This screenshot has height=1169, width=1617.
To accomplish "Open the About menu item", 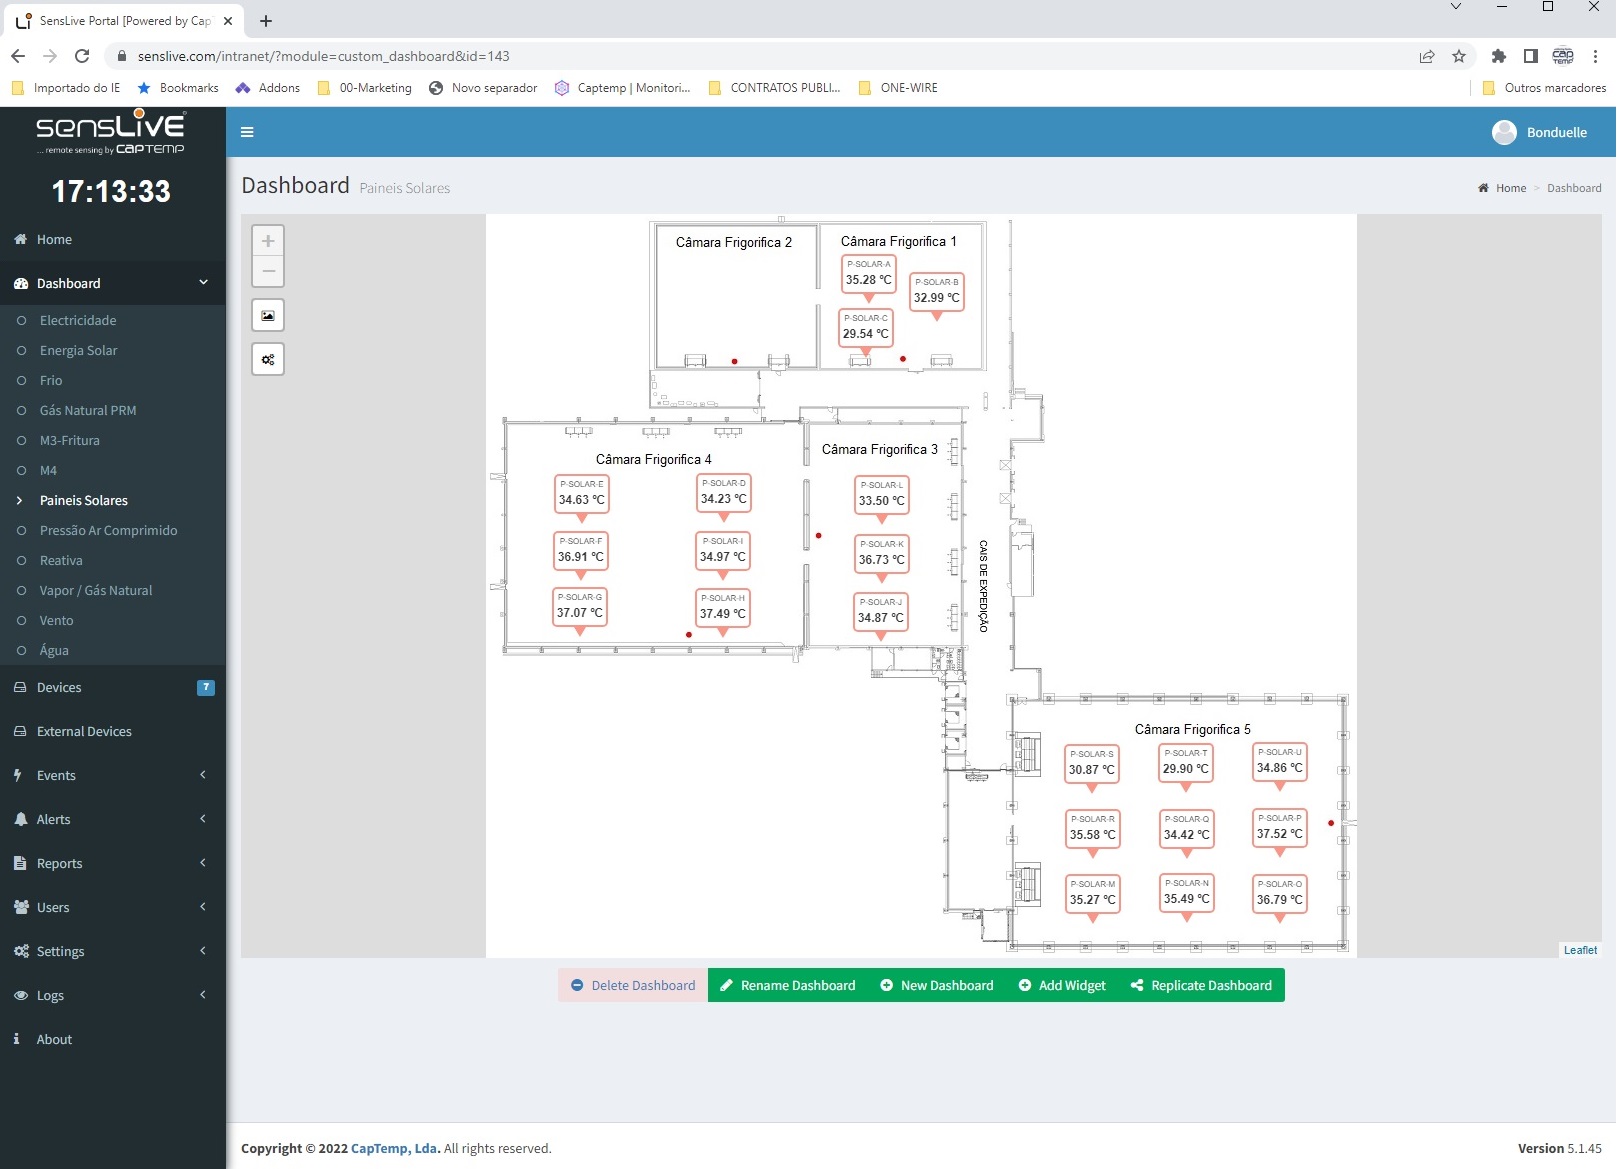I will [x=54, y=1039].
